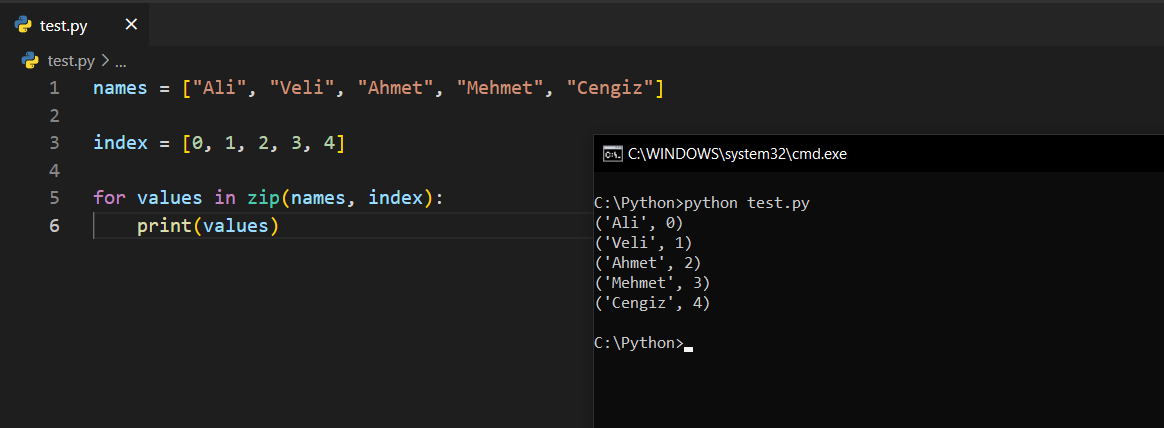Click line number 6 in the gutter
1164x428 pixels.
tap(53, 226)
